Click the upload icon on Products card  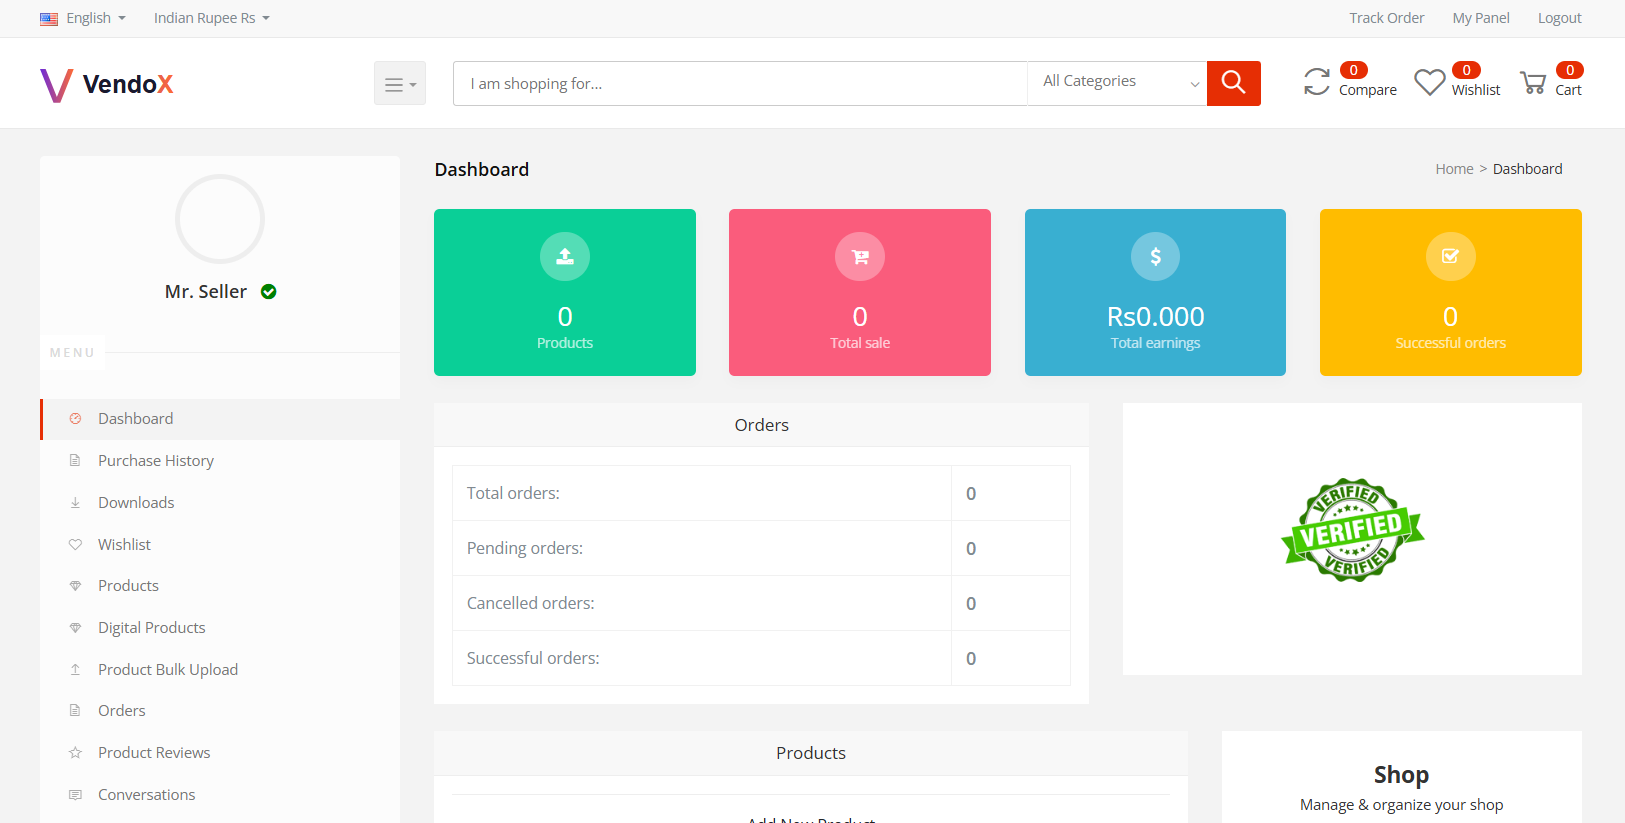(x=565, y=257)
